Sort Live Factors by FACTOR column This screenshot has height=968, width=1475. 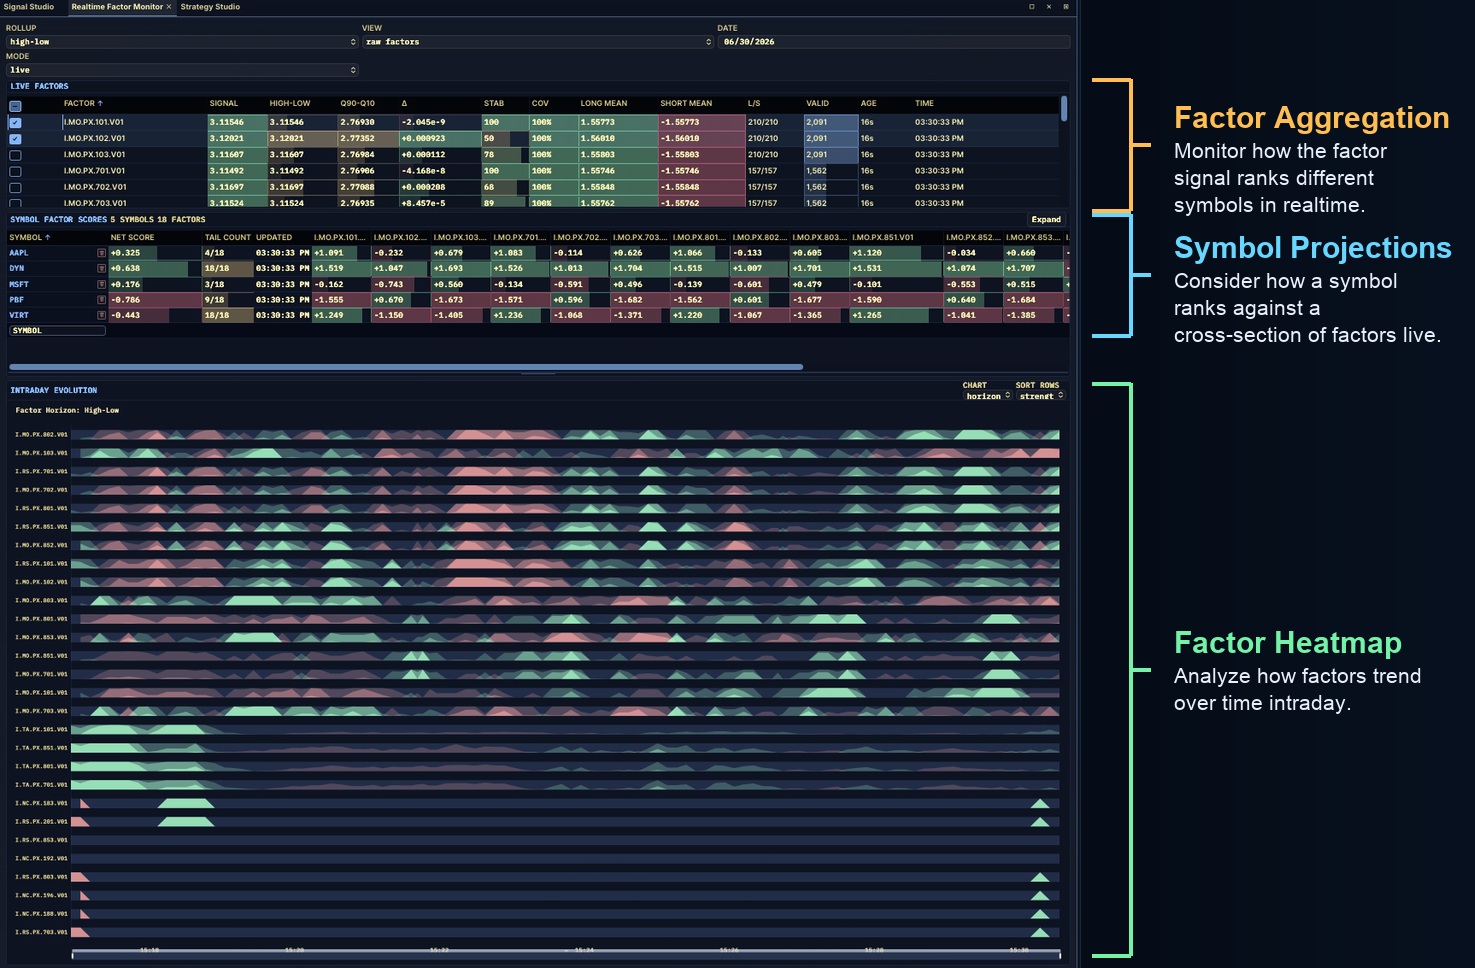tap(83, 103)
